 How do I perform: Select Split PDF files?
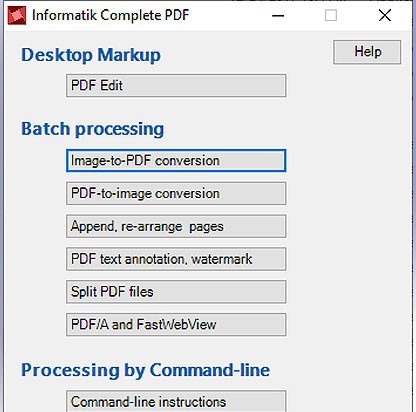point(176,292)
